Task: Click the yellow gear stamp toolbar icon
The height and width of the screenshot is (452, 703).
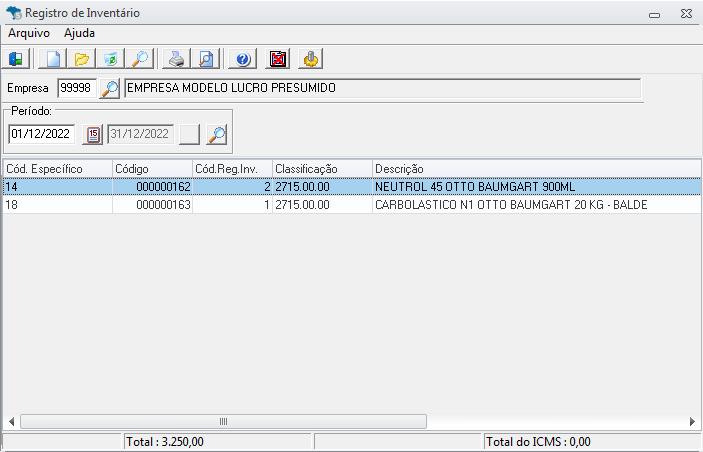Action: pyautogui.click(x=311, y=59)
